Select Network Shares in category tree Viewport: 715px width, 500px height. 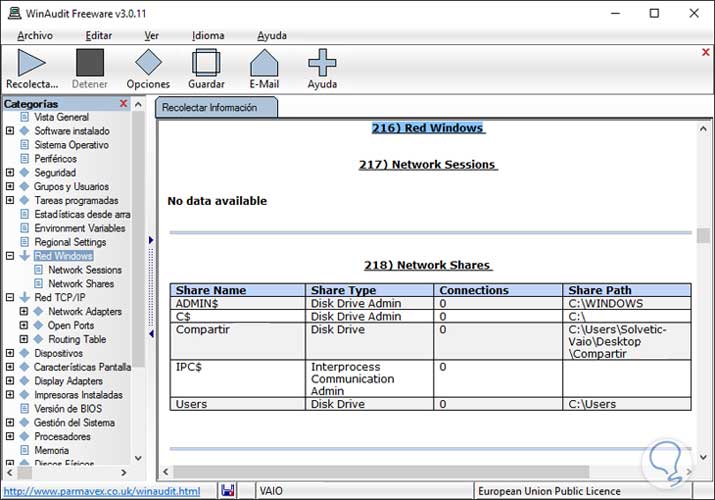tap(81, 284)
